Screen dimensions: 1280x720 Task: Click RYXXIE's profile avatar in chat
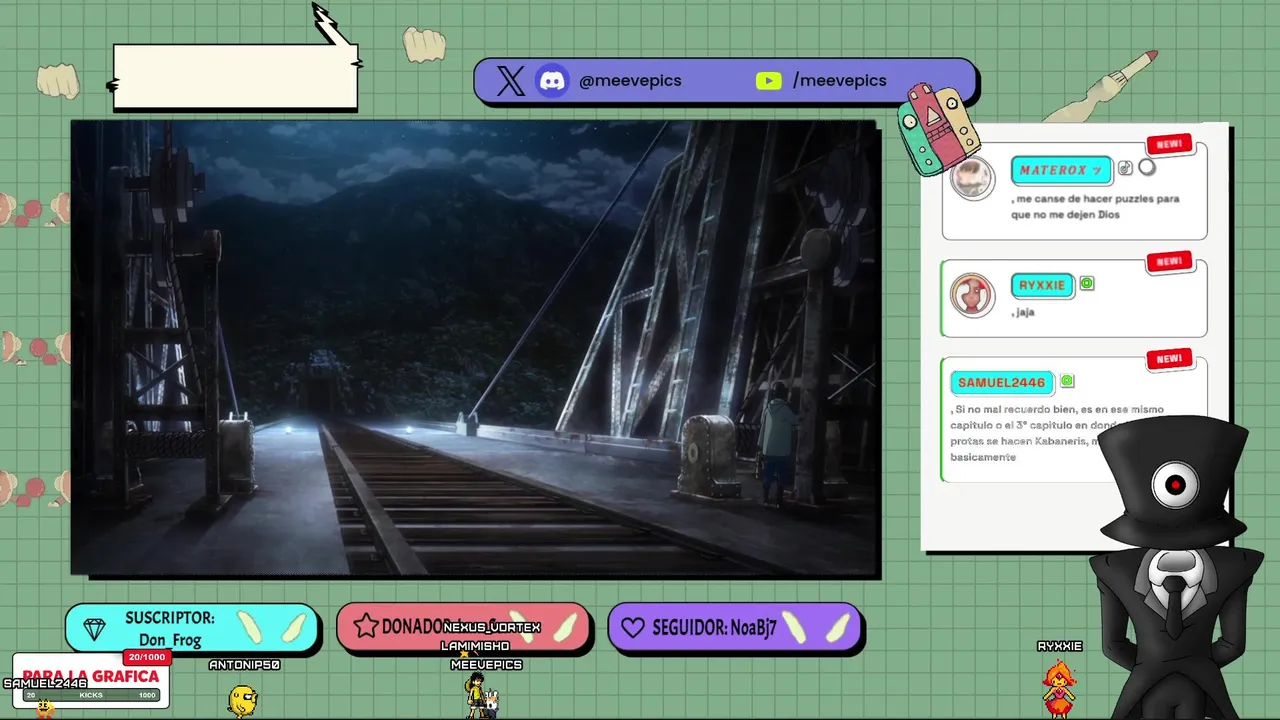coord(972,295)
